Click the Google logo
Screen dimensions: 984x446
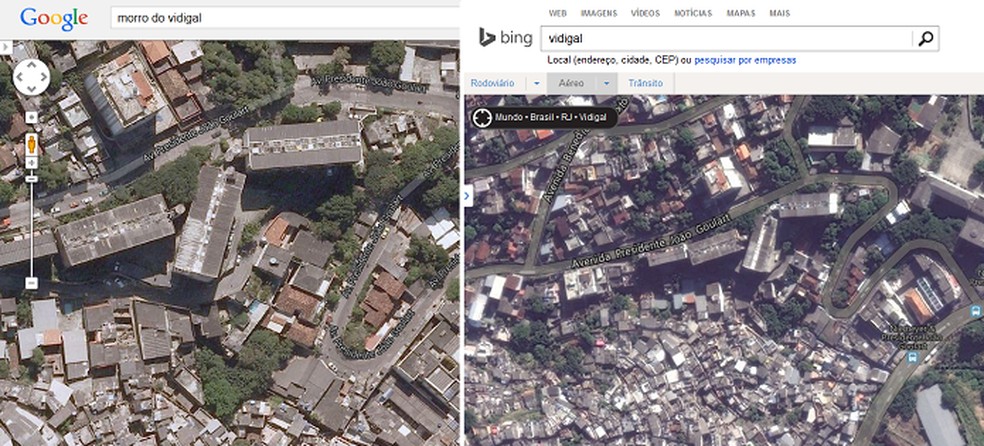tap(54, 19)
